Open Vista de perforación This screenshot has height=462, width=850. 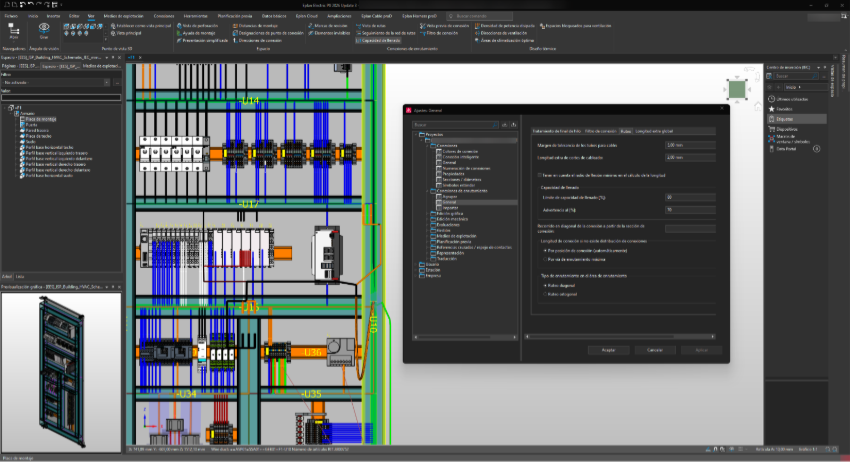pyautogui.click(x=197, y=25)
